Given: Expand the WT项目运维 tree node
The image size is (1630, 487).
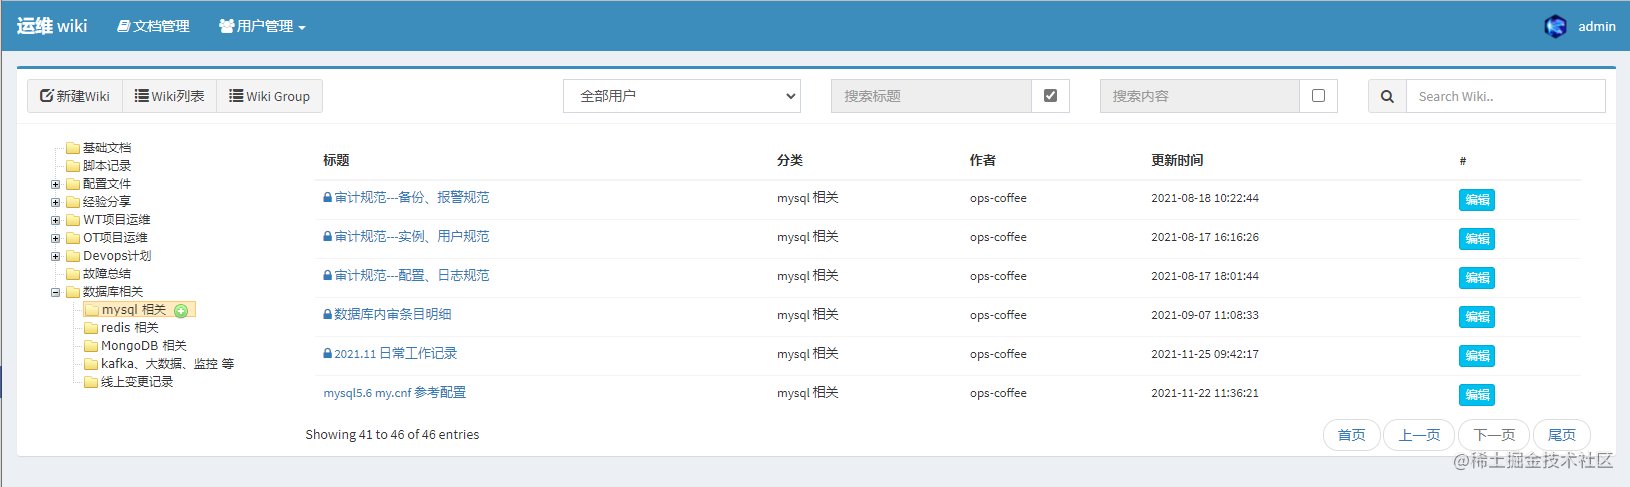Looking at the screenshot, I should [x=56, y=220].
